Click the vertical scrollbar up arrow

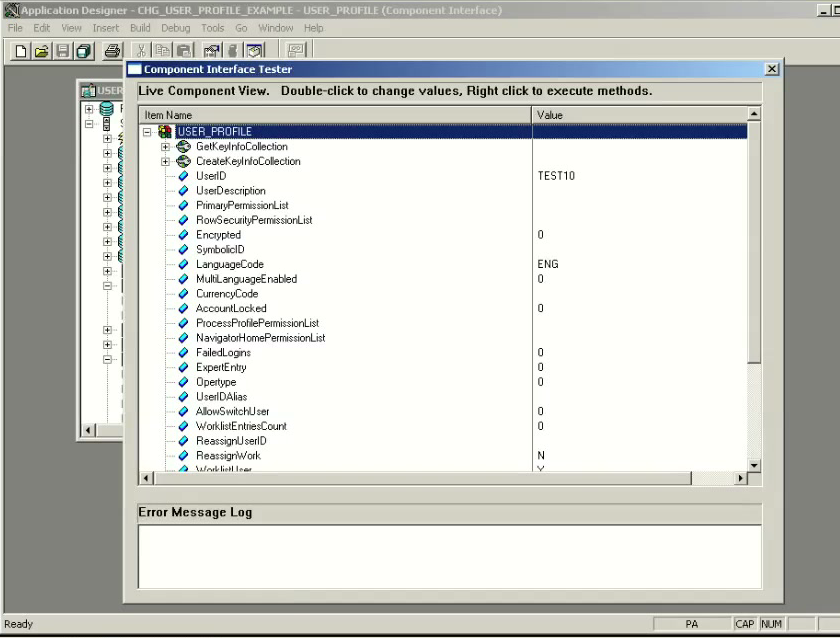tap(754, 114)
